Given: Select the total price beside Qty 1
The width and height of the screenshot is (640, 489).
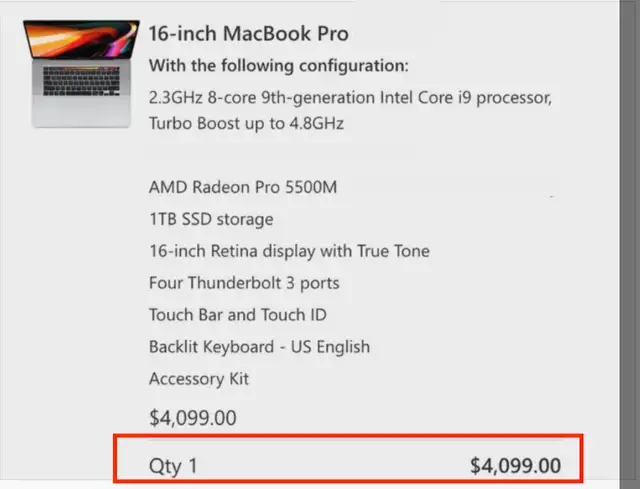Looking at the screenshot, I should (x=515, y=465).
